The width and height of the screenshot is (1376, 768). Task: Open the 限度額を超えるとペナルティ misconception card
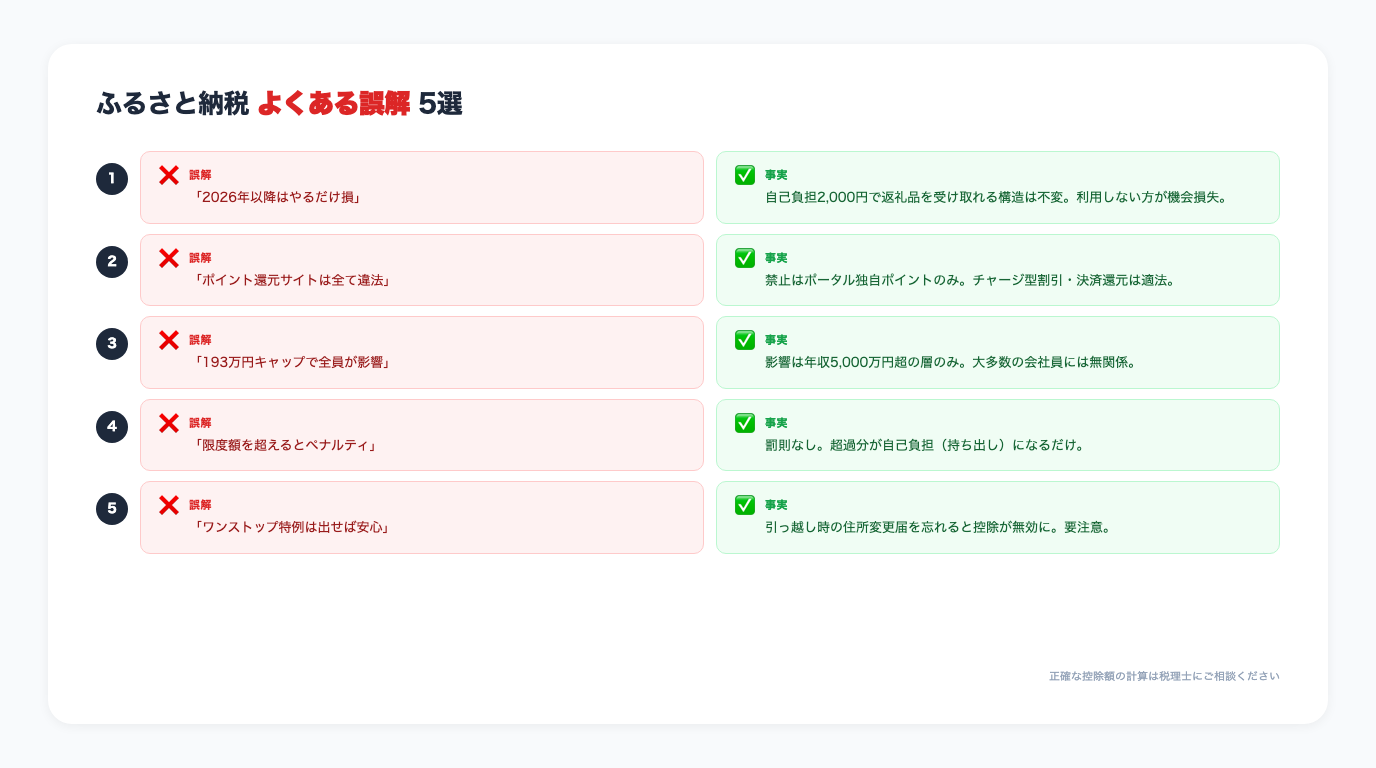pos(422,434)
